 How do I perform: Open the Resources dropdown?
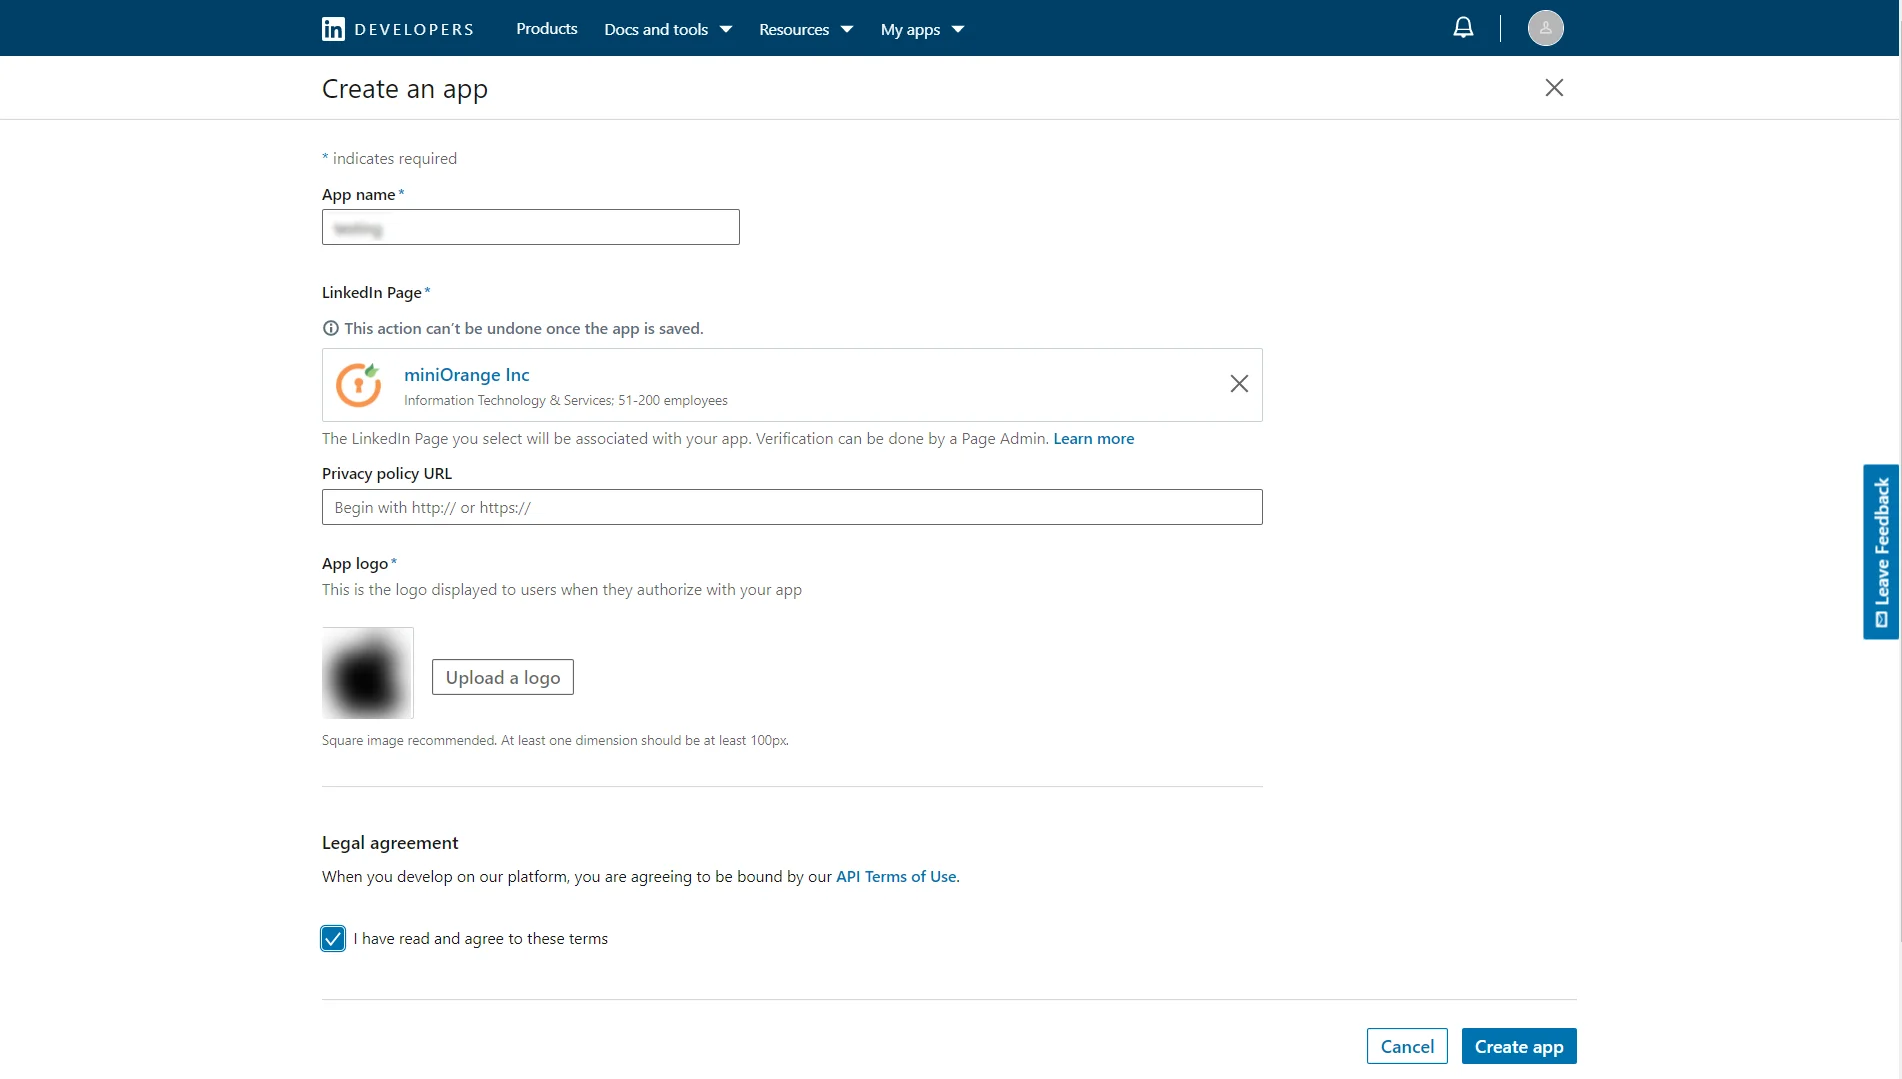click(805, 29)
